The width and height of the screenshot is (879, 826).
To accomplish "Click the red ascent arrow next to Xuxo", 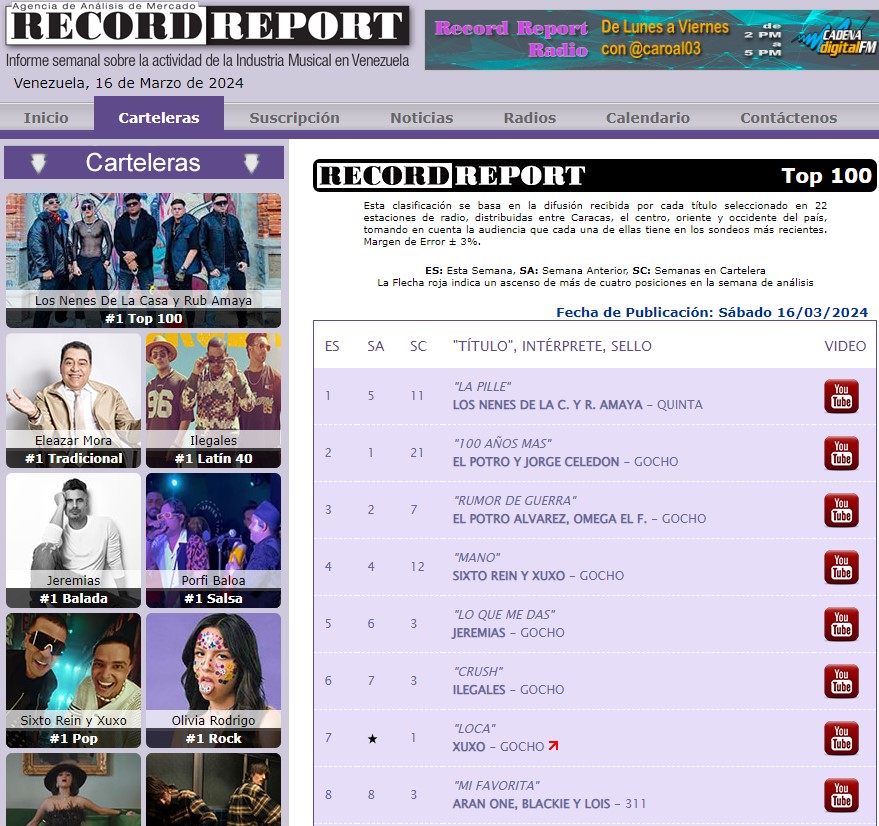I will 553,746.
